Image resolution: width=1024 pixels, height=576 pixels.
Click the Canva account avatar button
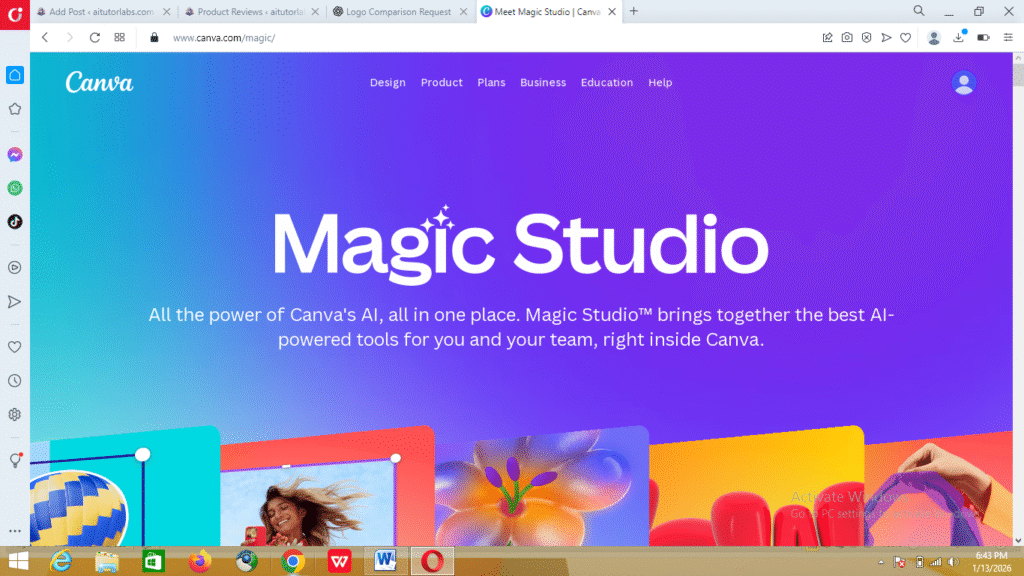[963, 84]
